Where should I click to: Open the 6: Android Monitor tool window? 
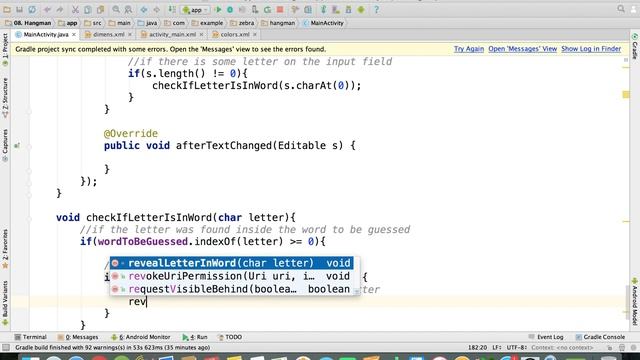coord(140,337)
